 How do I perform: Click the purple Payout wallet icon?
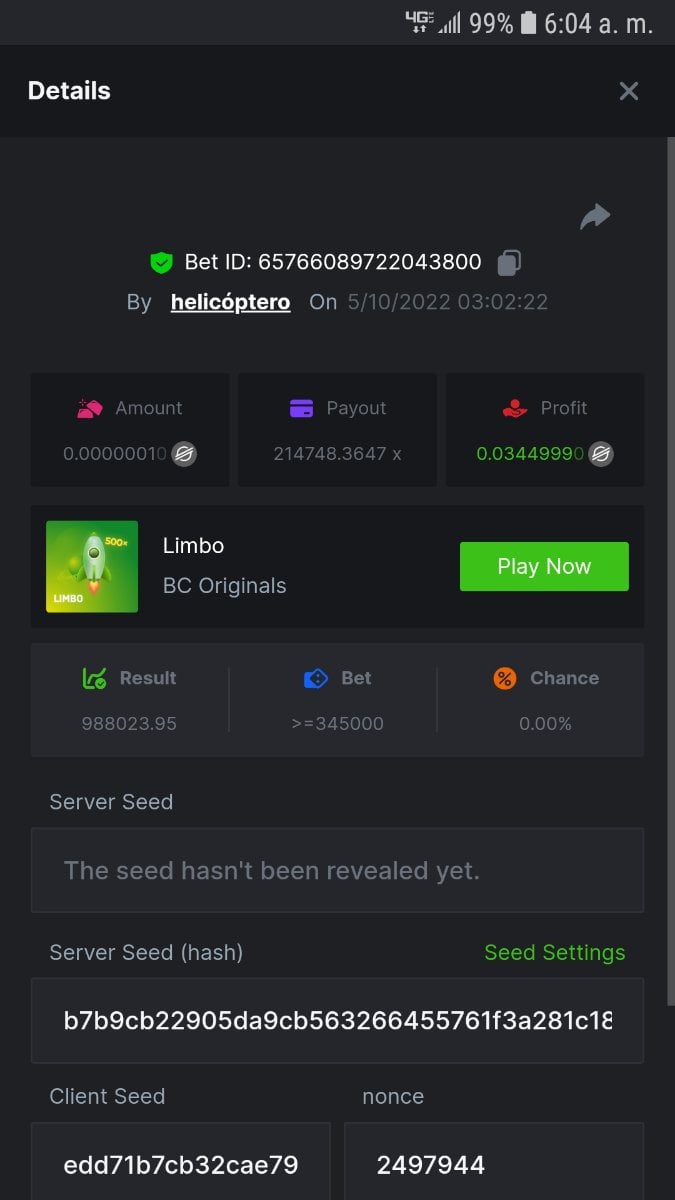tap(302, 408)
